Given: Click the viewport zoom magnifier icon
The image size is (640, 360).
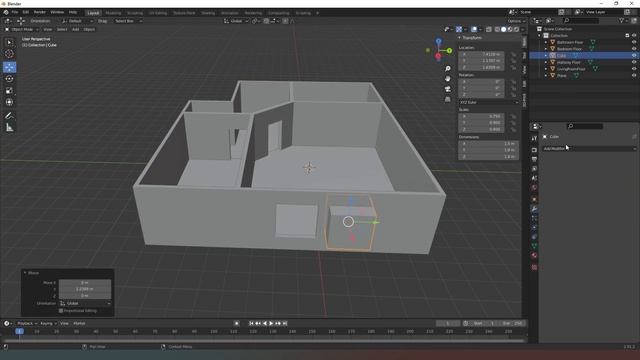Looking at the screenshot, I should click(448, 68).
